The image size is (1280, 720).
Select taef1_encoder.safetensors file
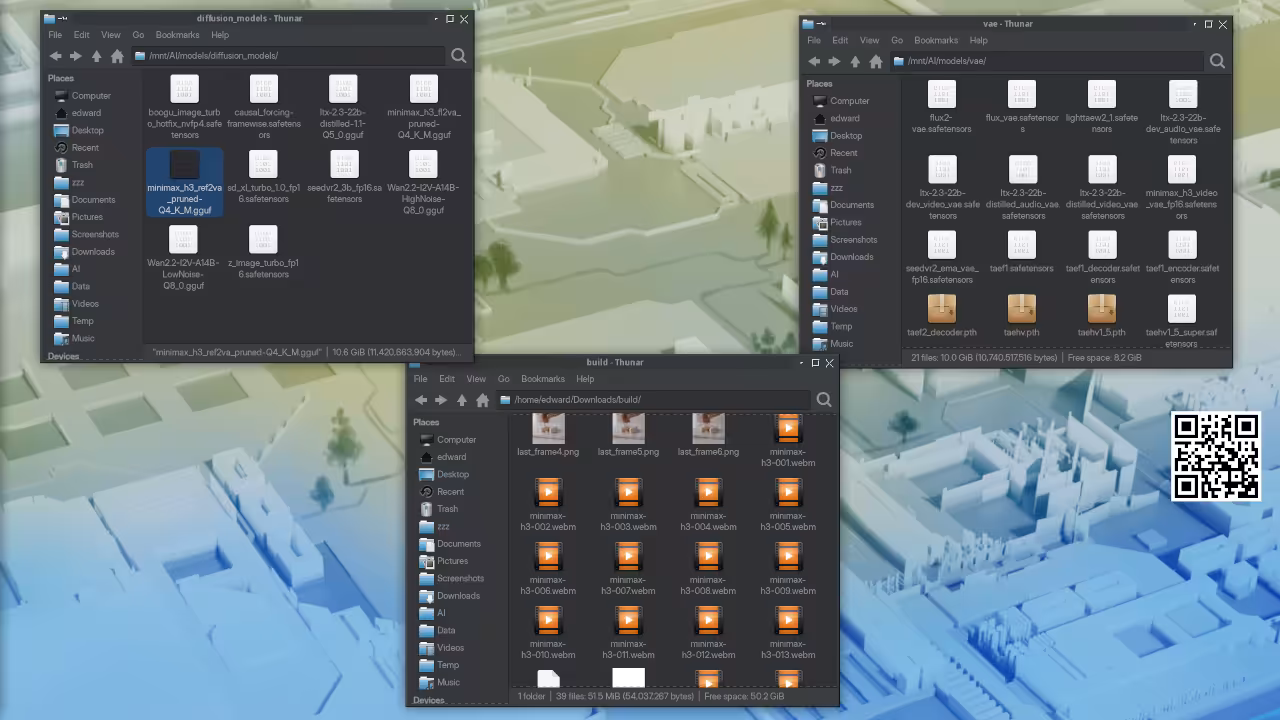click(1182, 259)
